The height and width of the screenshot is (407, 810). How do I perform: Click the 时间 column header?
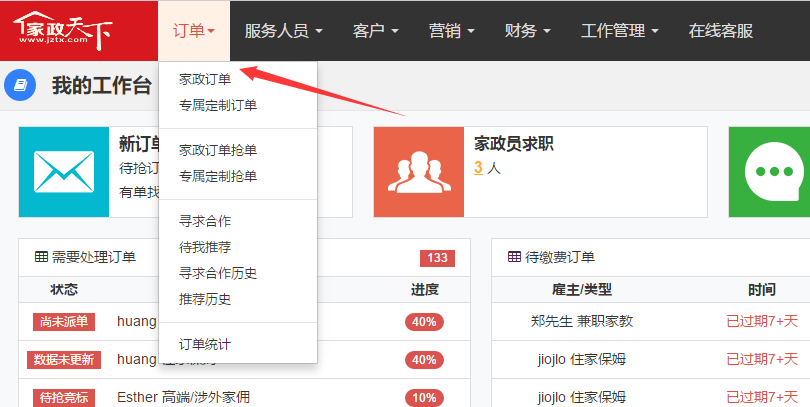[x=762, y=290]
